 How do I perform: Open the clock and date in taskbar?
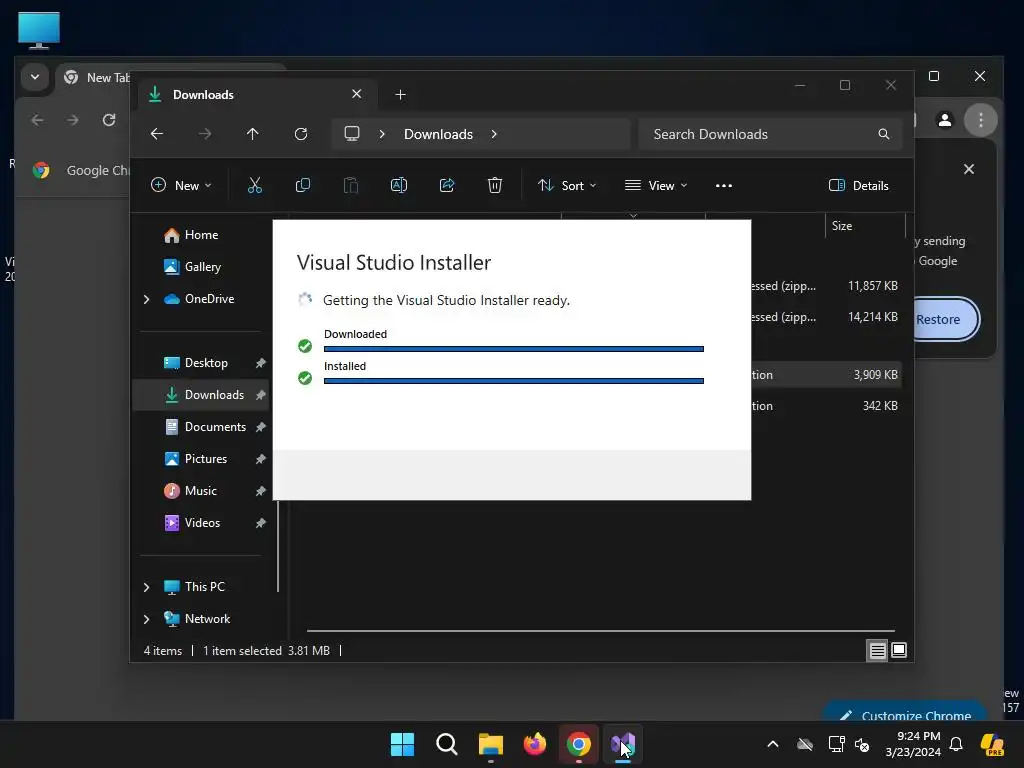coord(912,744)
